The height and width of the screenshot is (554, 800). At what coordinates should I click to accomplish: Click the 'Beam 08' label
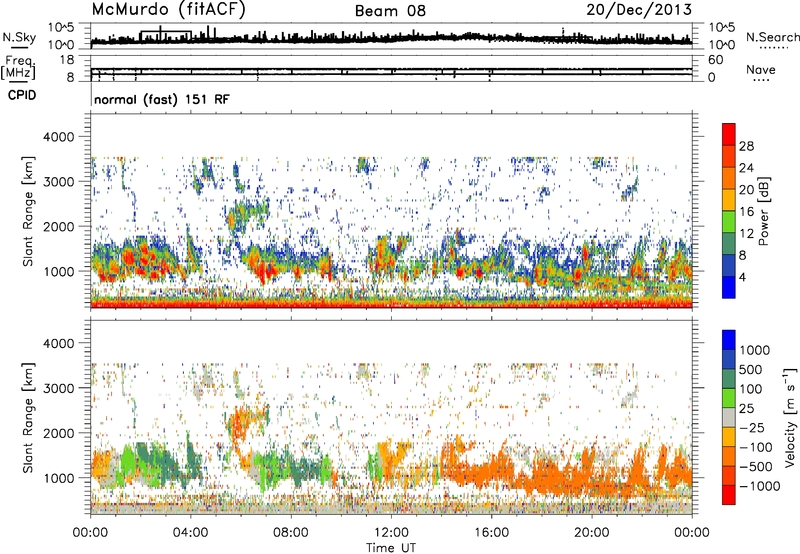390,11
